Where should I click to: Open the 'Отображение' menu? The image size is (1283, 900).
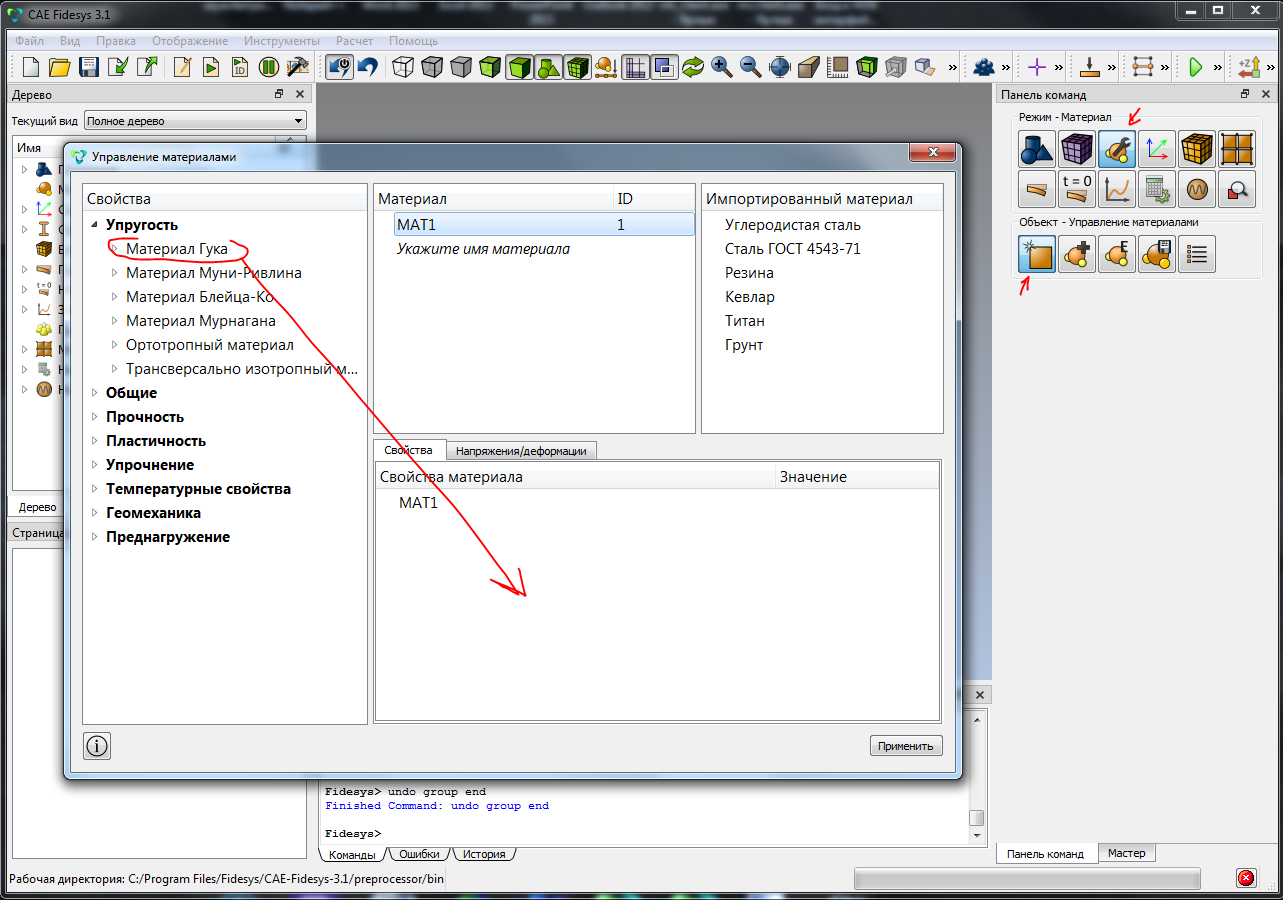190,41
